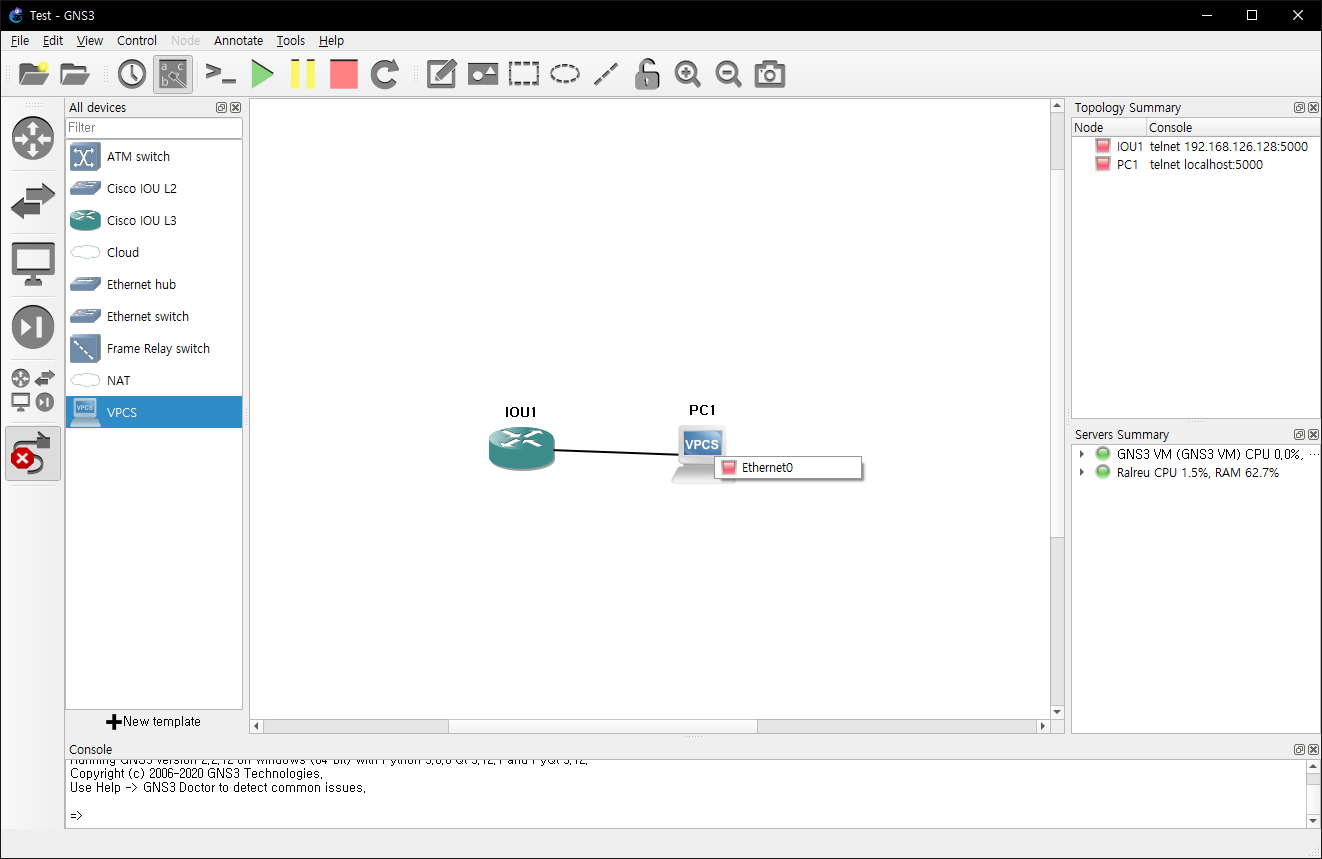Take a screenshot with camera icon
Image resolution: width=1322 pixels, height=859 pixels.
click(770, 74)
